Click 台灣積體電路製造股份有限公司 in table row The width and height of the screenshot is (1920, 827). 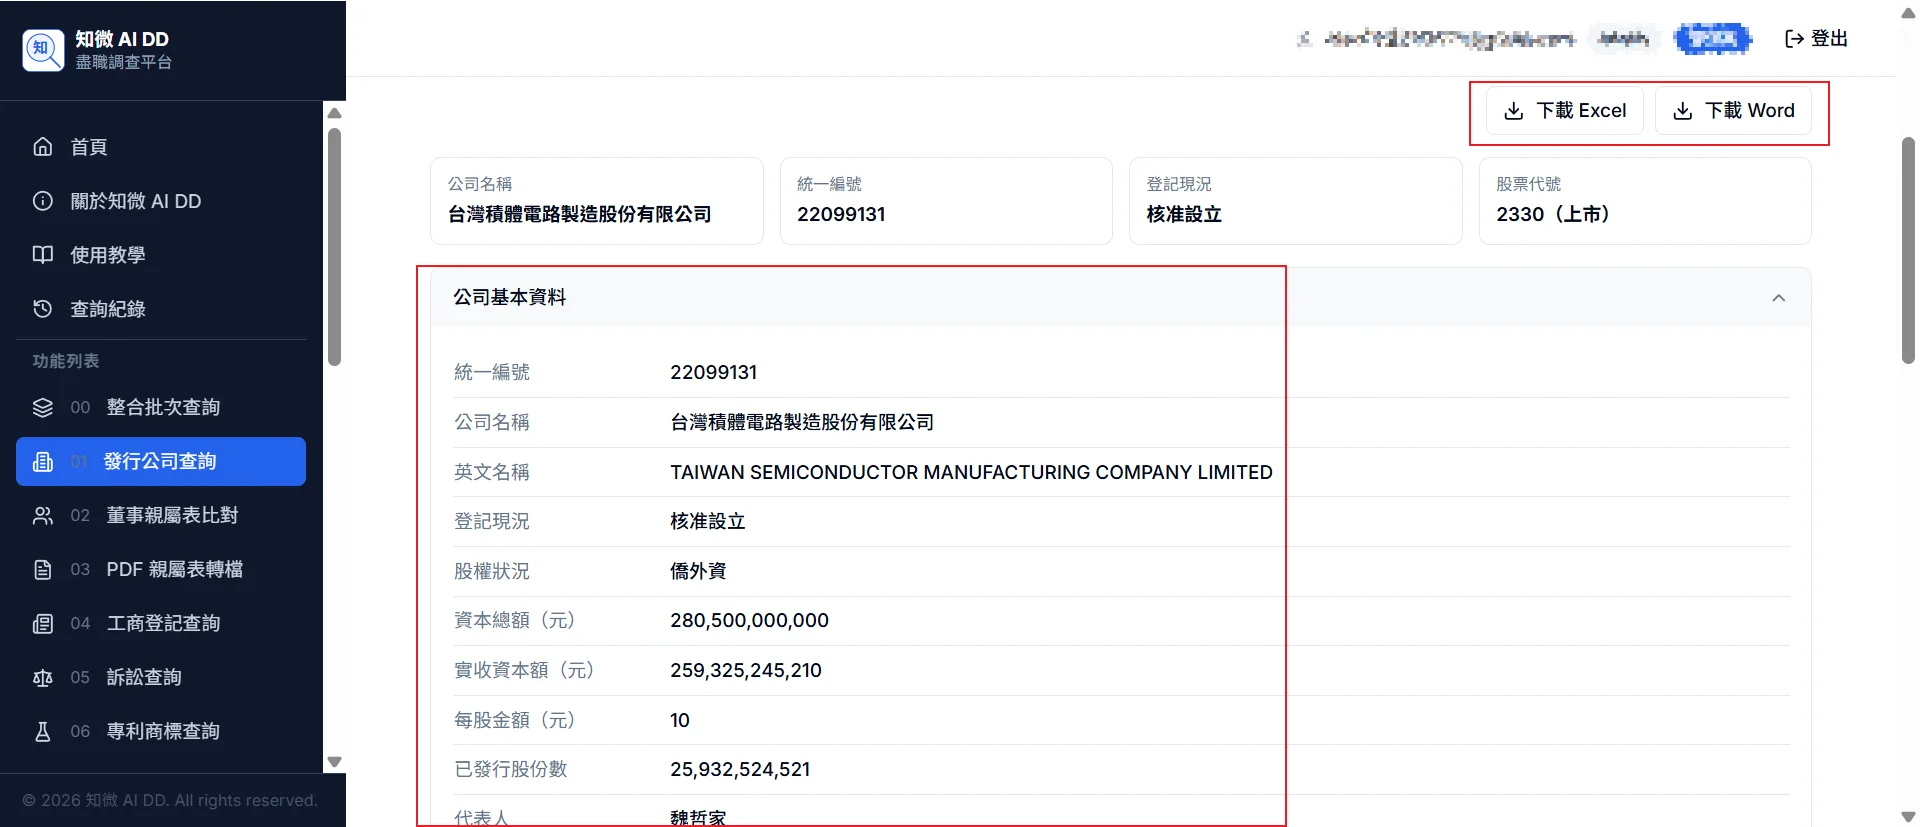point(802,422)
